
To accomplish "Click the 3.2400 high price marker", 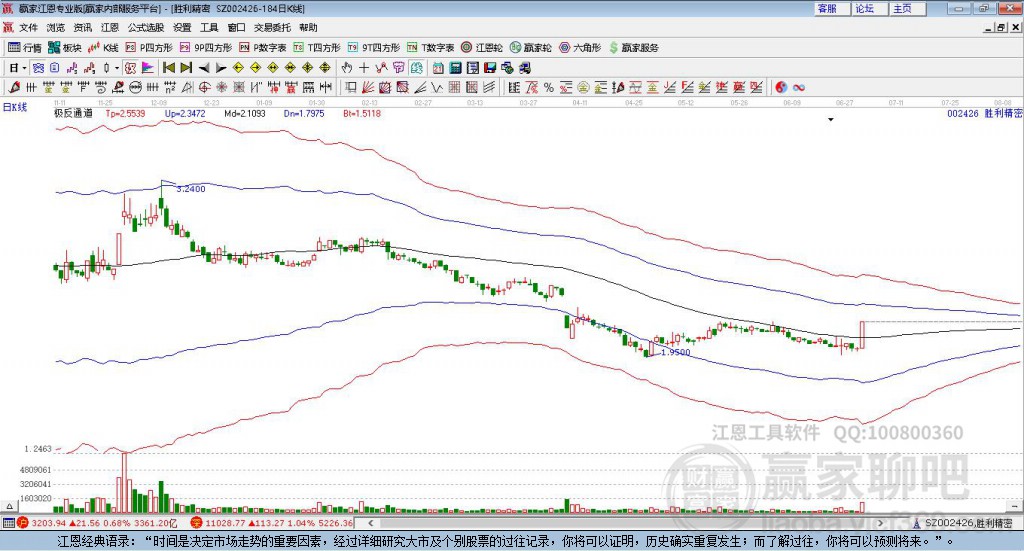I will coord(191,189).
